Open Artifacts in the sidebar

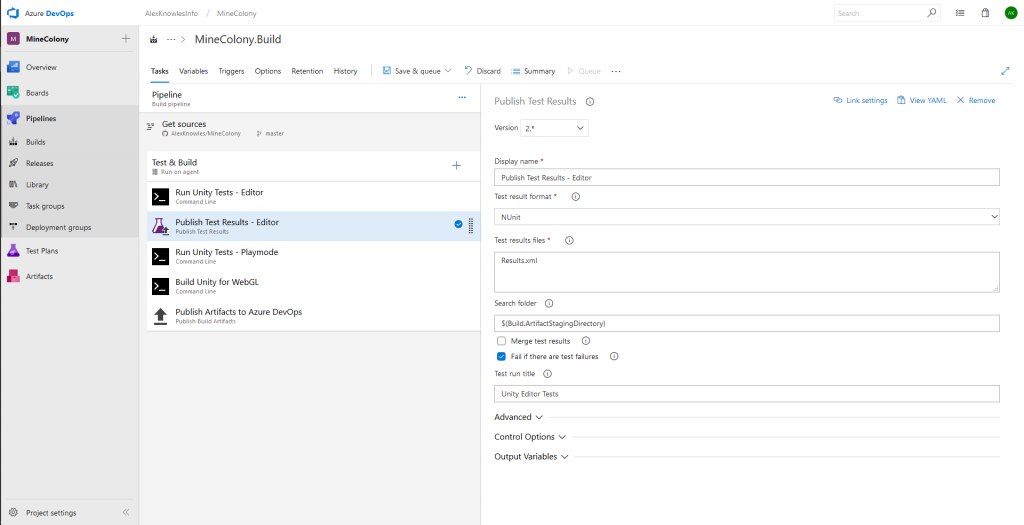[39, 276]
